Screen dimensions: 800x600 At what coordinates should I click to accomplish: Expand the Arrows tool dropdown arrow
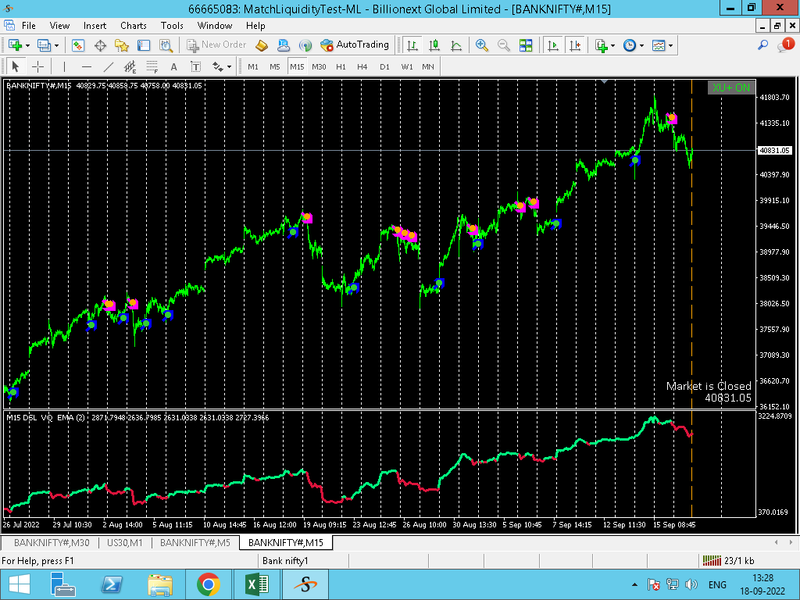click(x=229, y=66)
